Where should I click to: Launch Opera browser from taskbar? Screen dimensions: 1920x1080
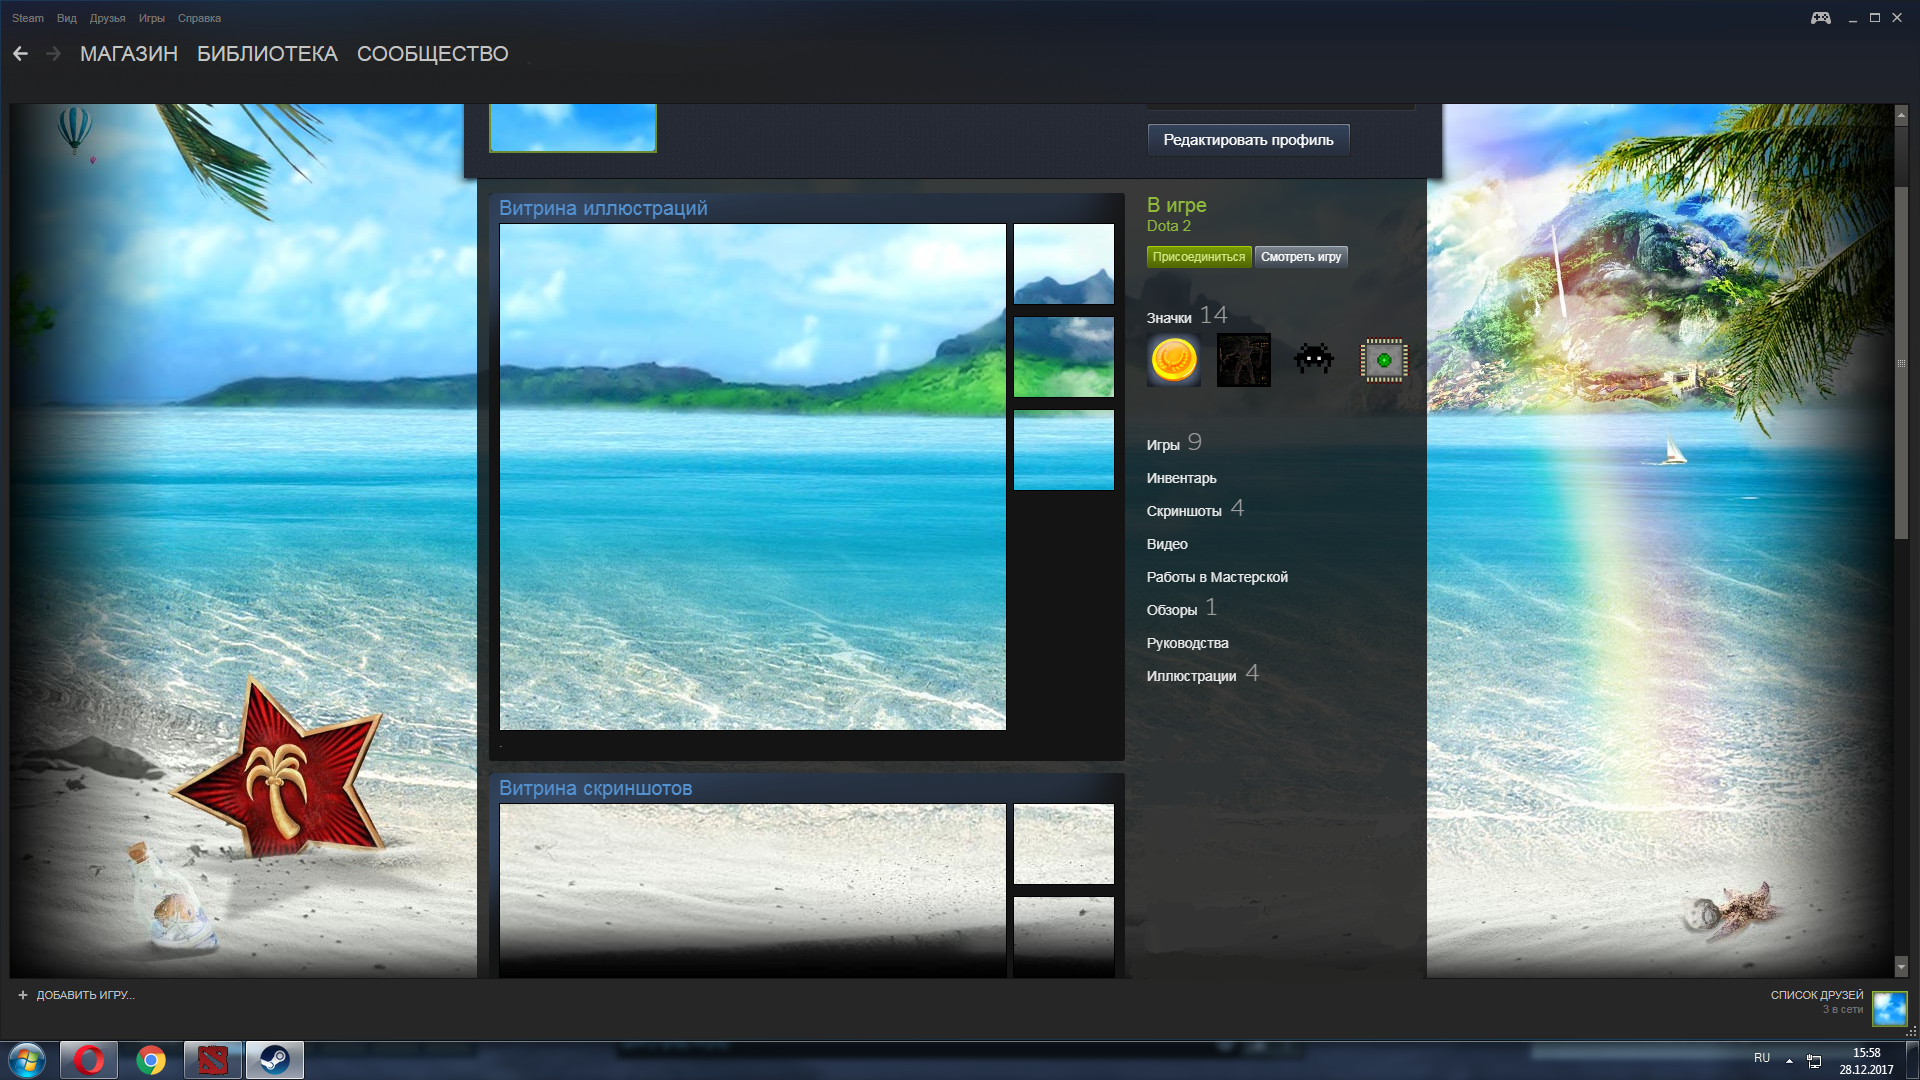tap(89, 1060)
